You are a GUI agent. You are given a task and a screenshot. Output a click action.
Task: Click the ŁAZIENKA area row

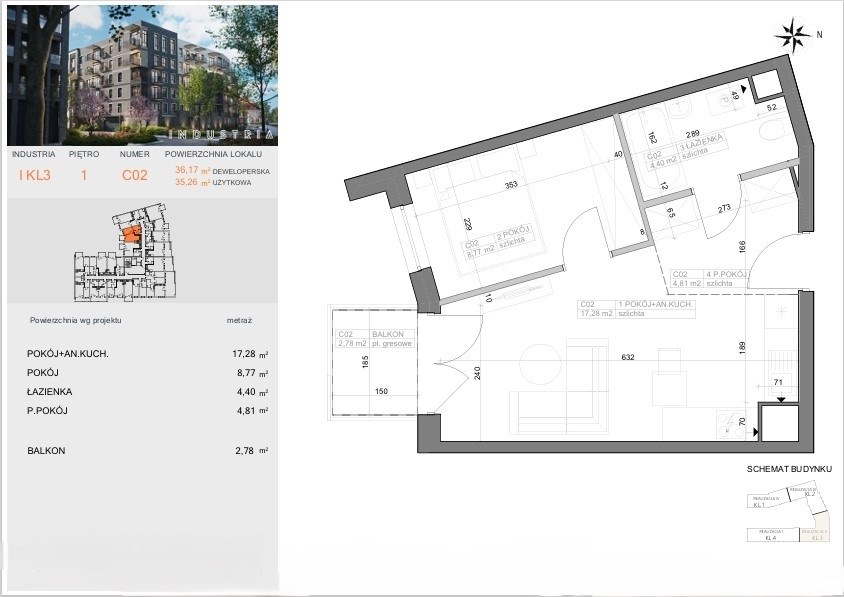pyautogui.click(x=140, y=392)
